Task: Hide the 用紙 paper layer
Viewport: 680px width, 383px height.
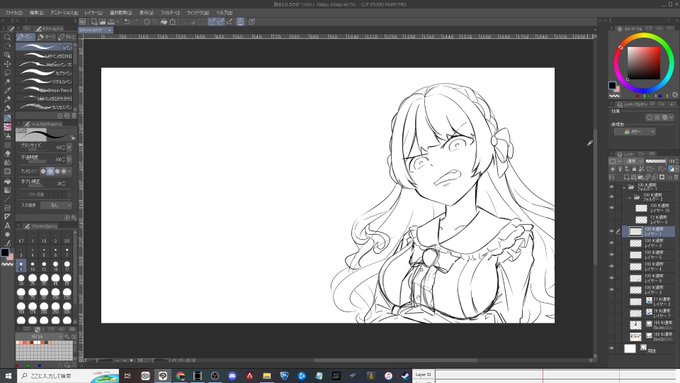Action: click(x=612, y=348)
